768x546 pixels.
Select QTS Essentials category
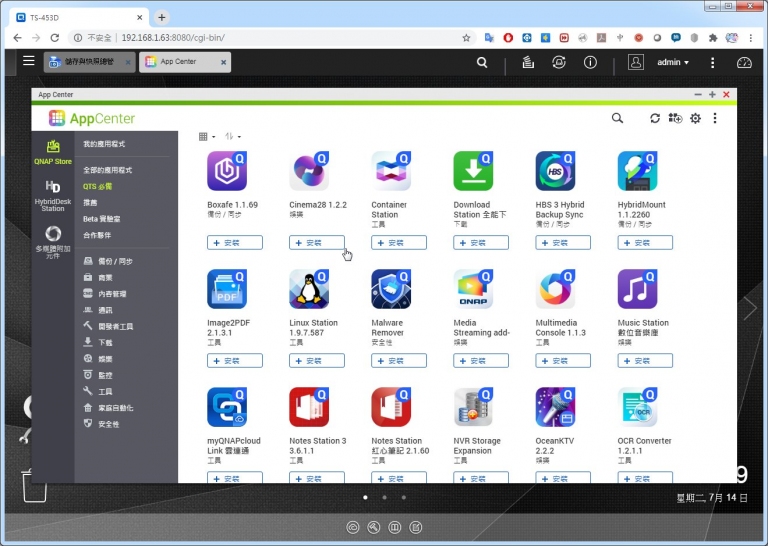pyautogui.click(x=97, y=187)
